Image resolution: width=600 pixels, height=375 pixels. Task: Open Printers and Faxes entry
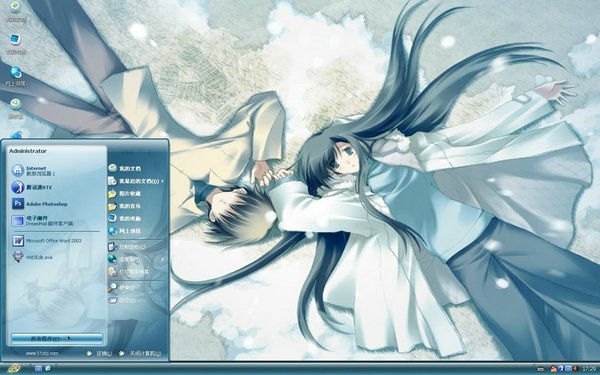(x=129, y=272)
